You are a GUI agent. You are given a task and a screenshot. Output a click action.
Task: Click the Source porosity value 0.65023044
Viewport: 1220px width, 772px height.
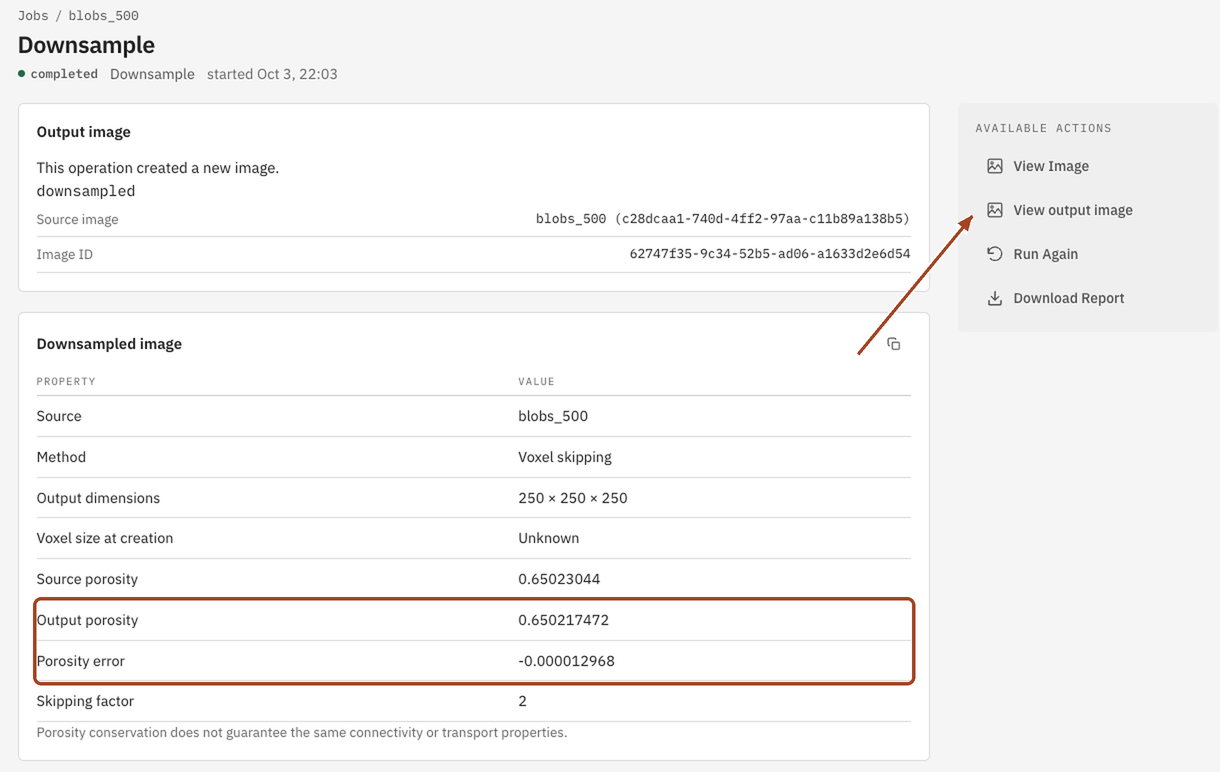[559, 579]
